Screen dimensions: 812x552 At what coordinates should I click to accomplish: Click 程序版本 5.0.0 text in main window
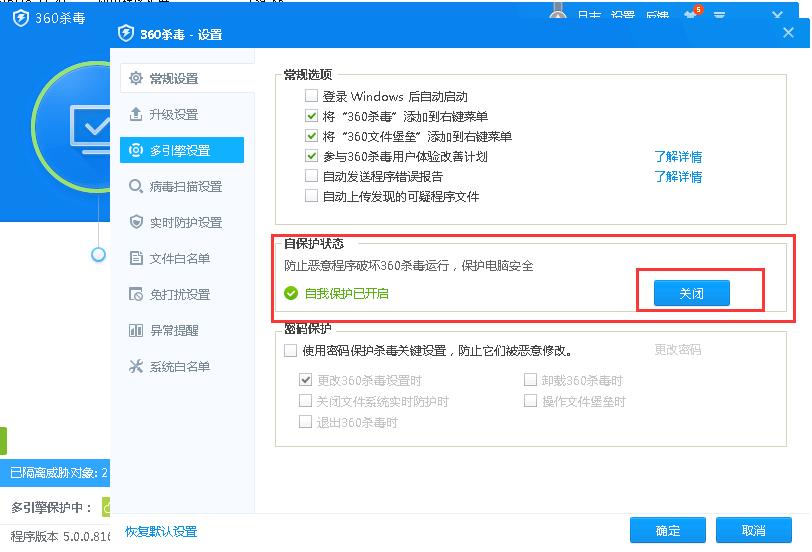(60, 536)
